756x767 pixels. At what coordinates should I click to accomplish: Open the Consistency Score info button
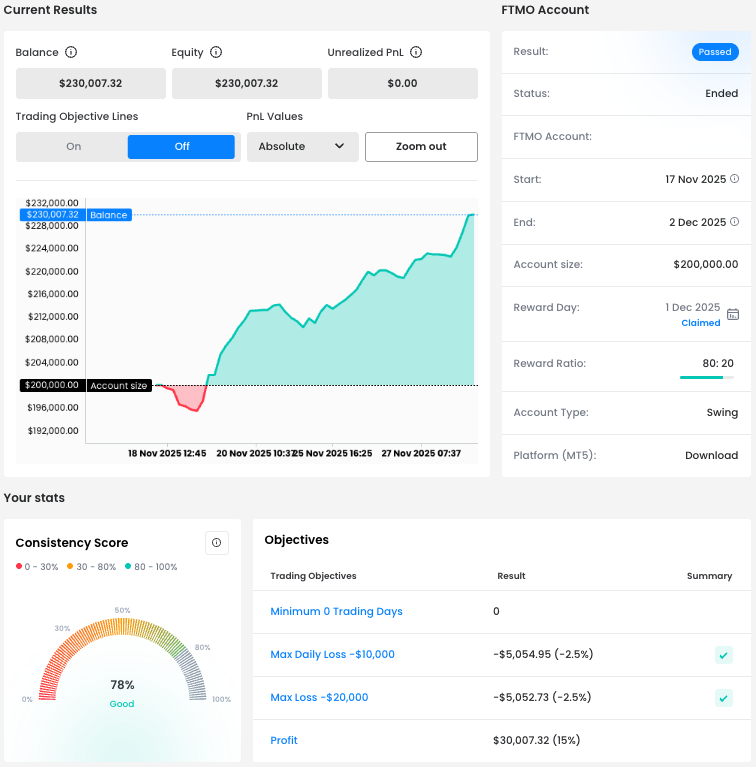[217, 543]
